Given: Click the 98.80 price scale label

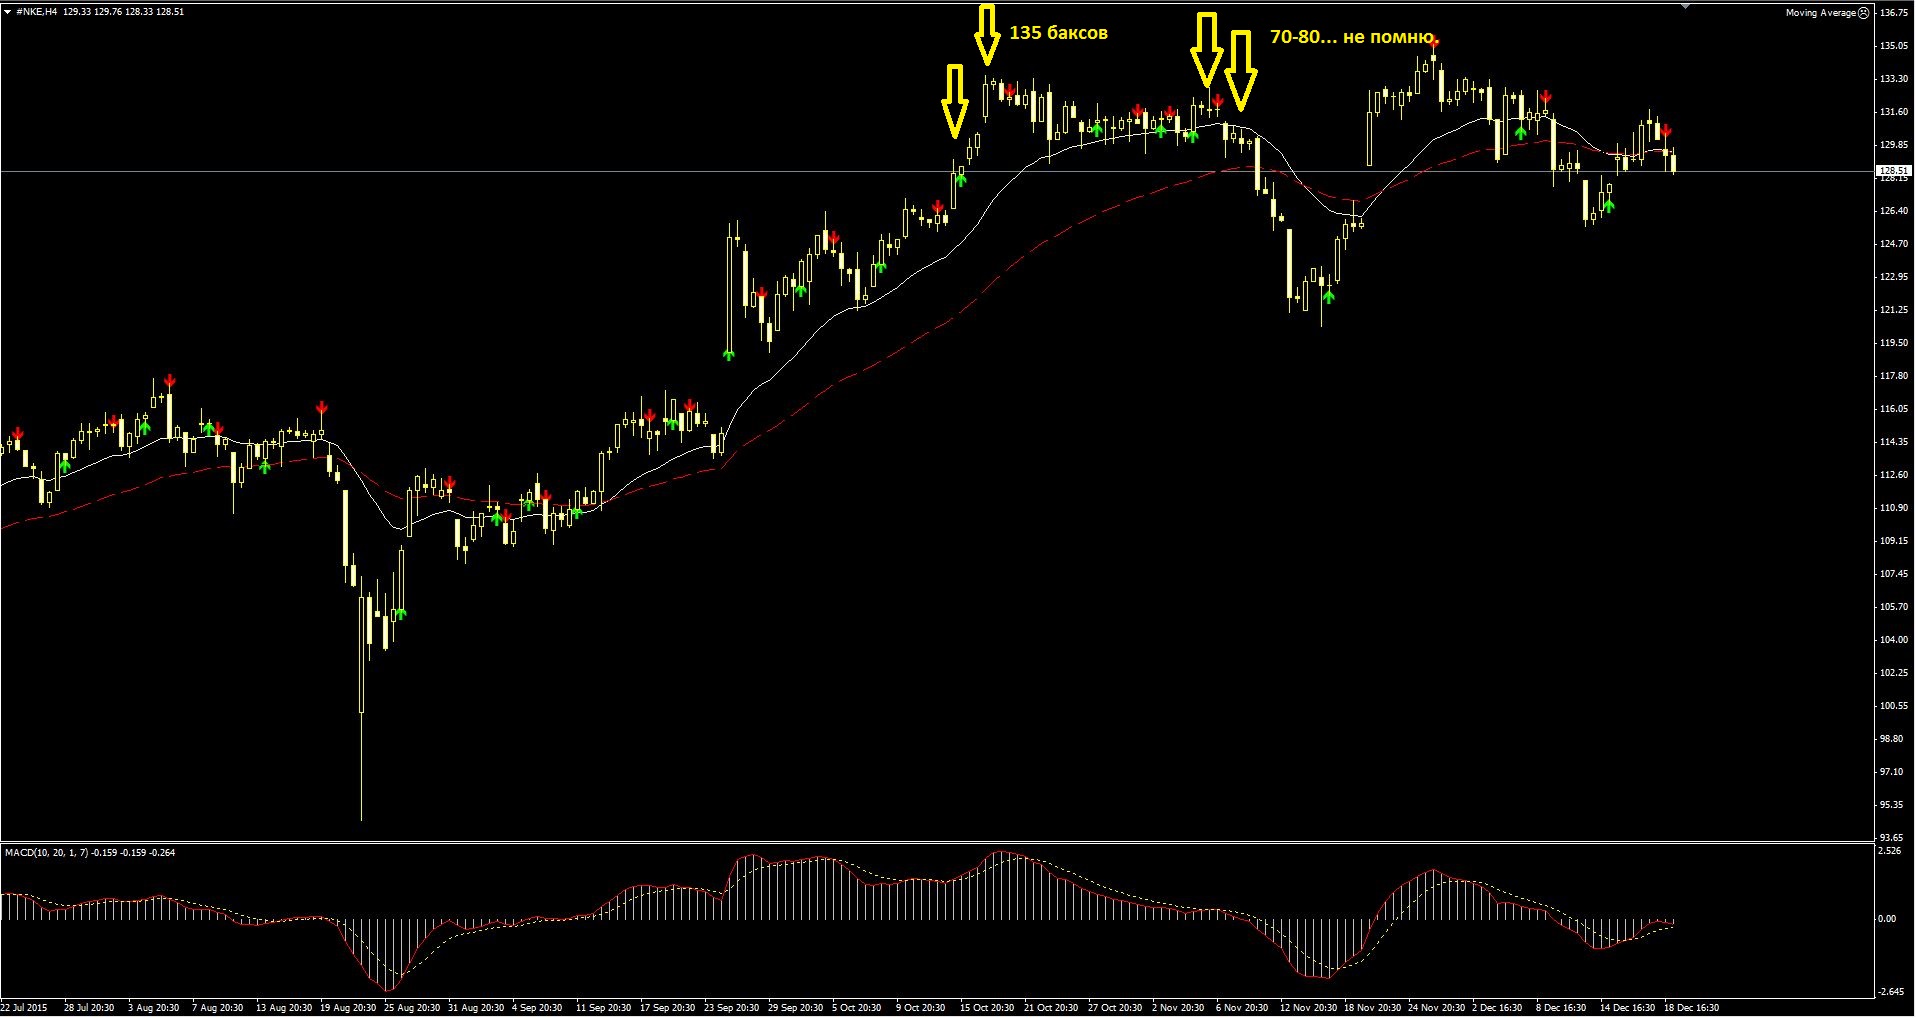Looking at the screenshot, I should point(1891,739).
